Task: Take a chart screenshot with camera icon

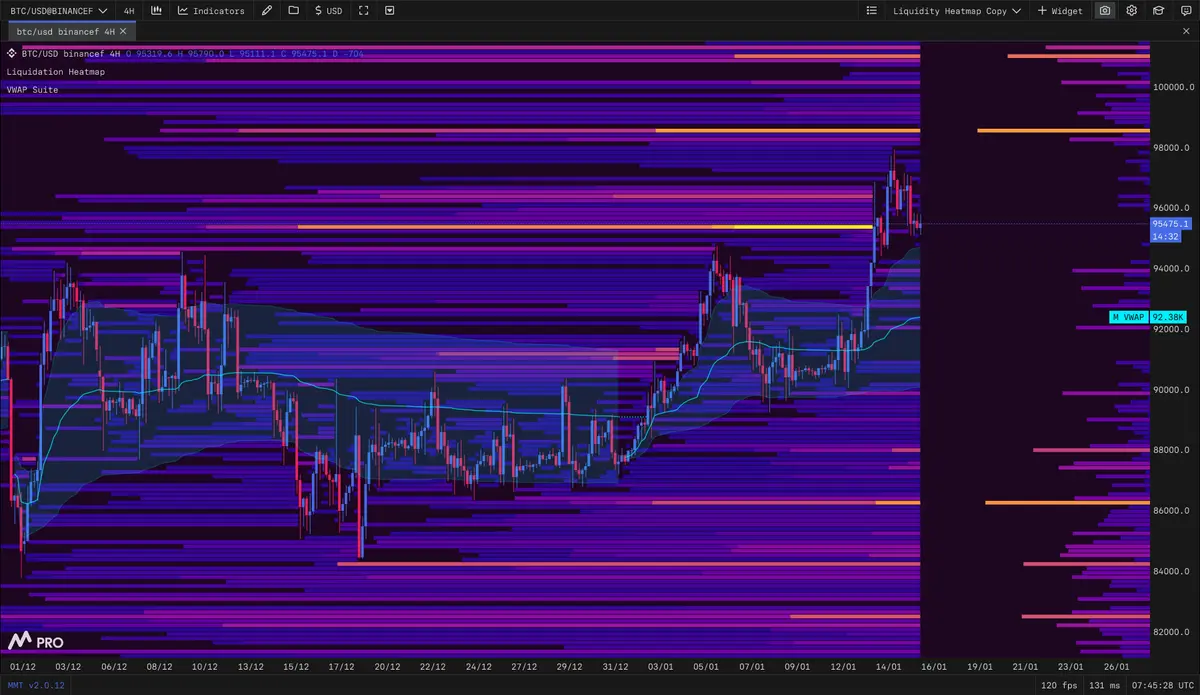Action: click(1105, 11)
